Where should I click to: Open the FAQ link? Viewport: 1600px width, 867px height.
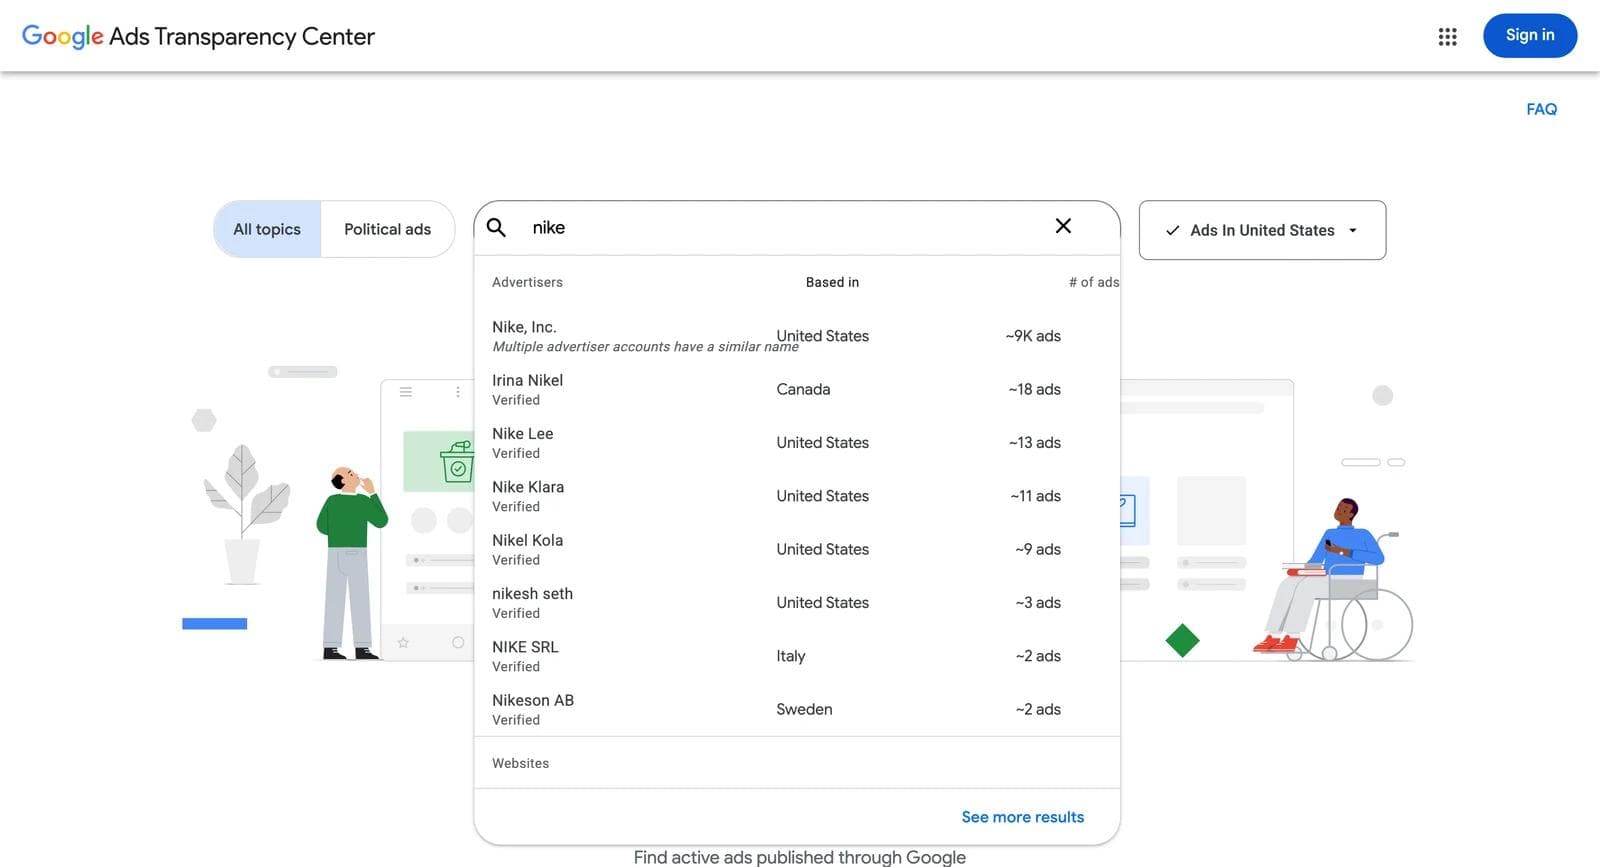click(1541, 109)
